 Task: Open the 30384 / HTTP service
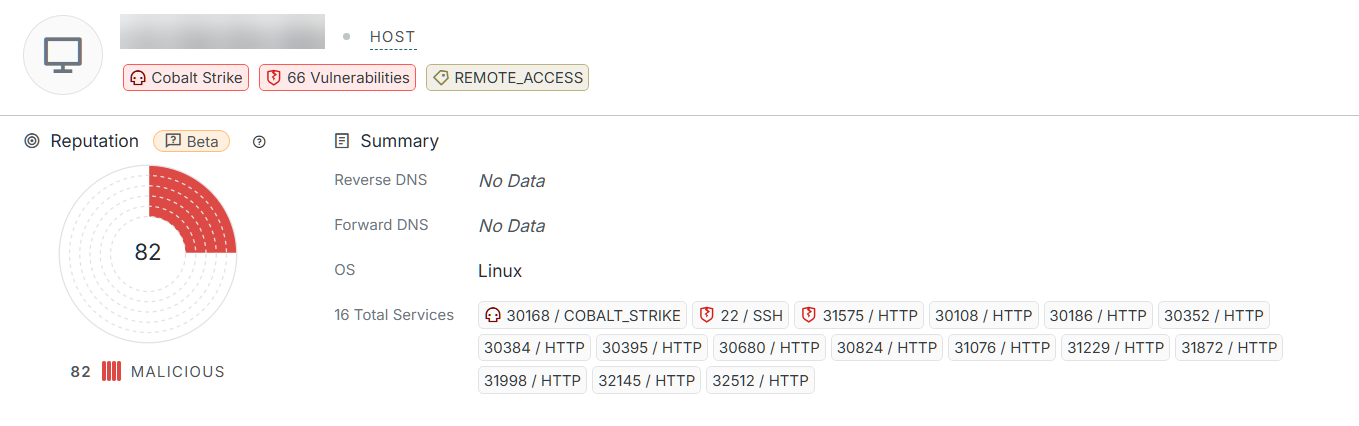(x=535, y=348)
